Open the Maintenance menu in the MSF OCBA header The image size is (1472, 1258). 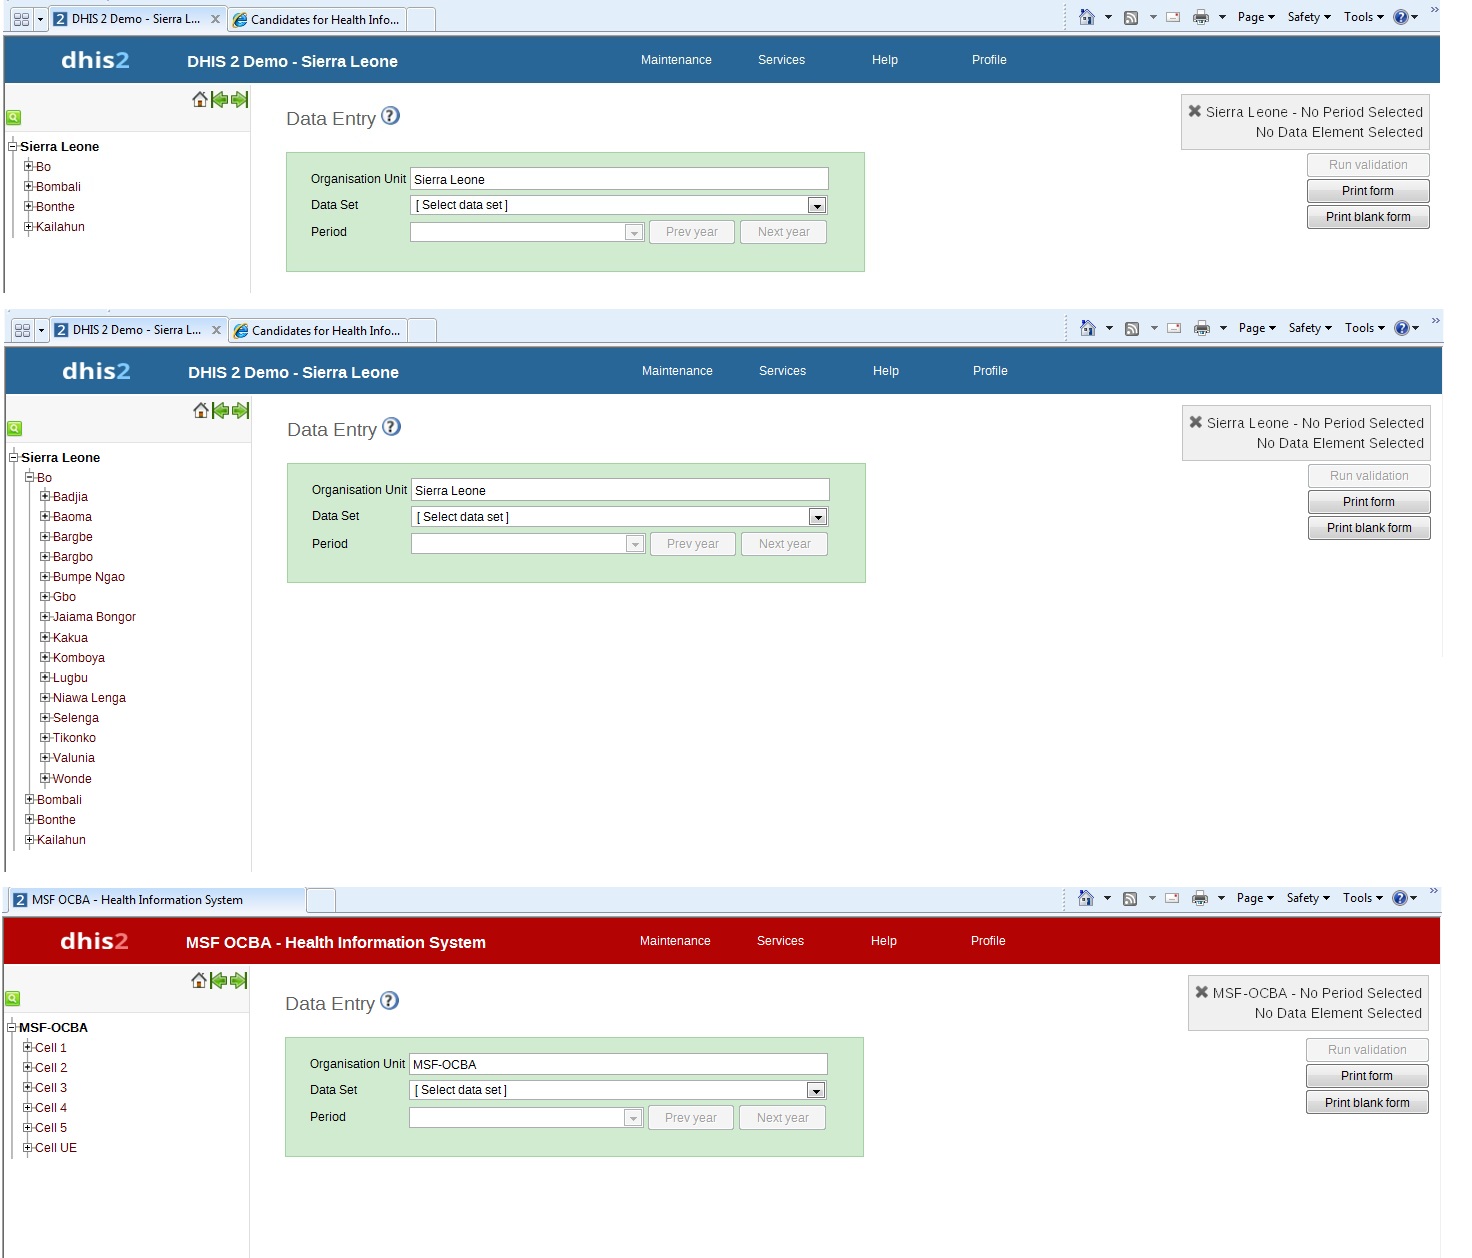point(675,941)
